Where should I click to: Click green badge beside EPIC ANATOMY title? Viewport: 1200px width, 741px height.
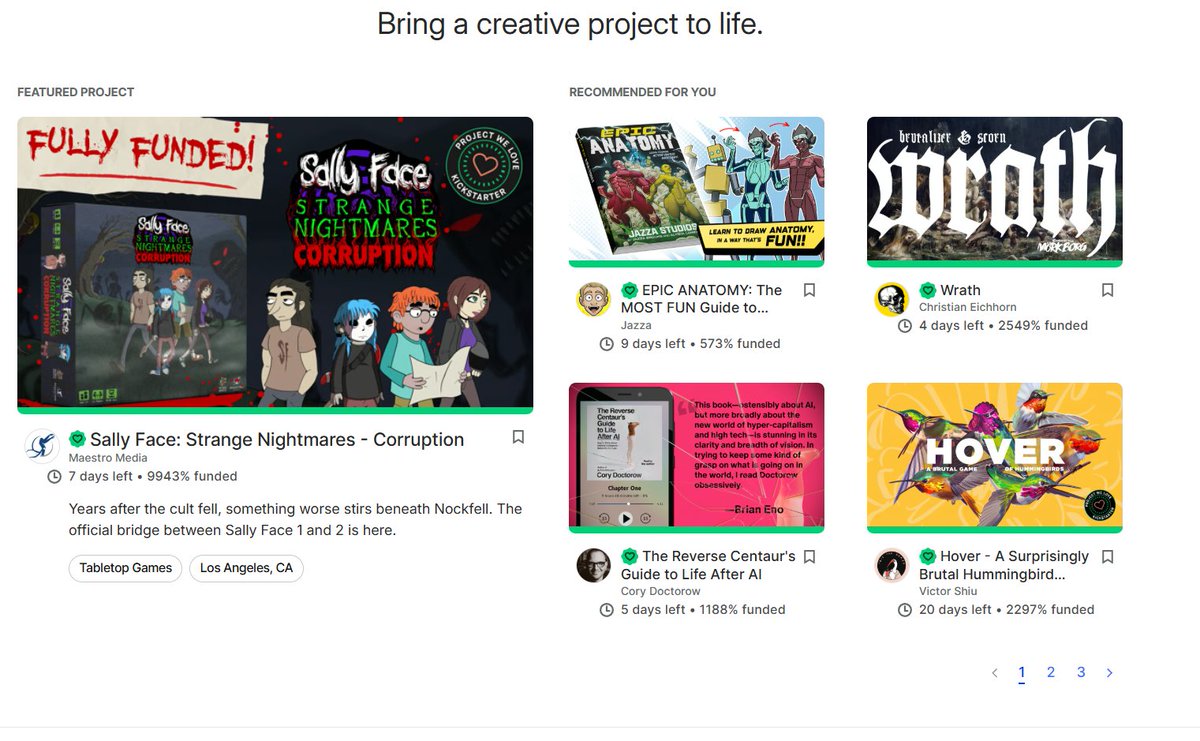point(629,290)
